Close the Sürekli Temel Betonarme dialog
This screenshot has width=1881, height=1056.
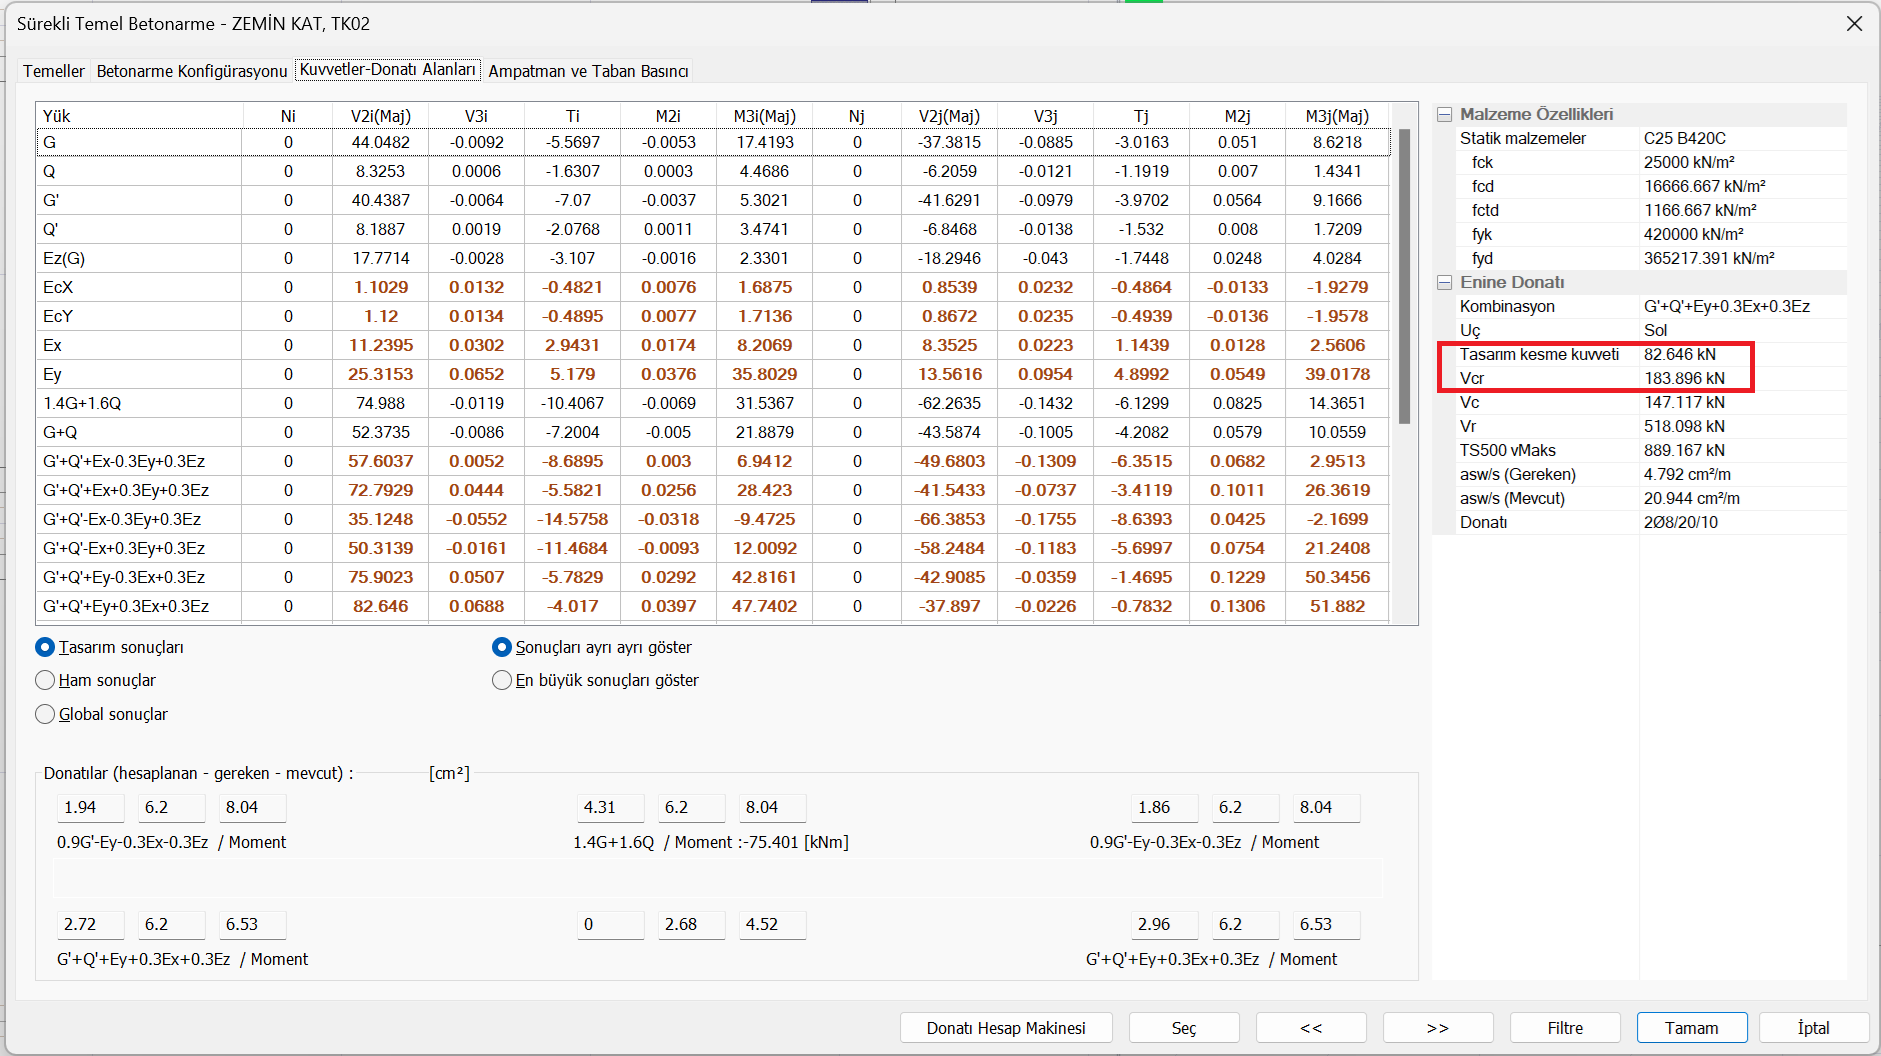pyautogui.click(x=1854, y=23)
